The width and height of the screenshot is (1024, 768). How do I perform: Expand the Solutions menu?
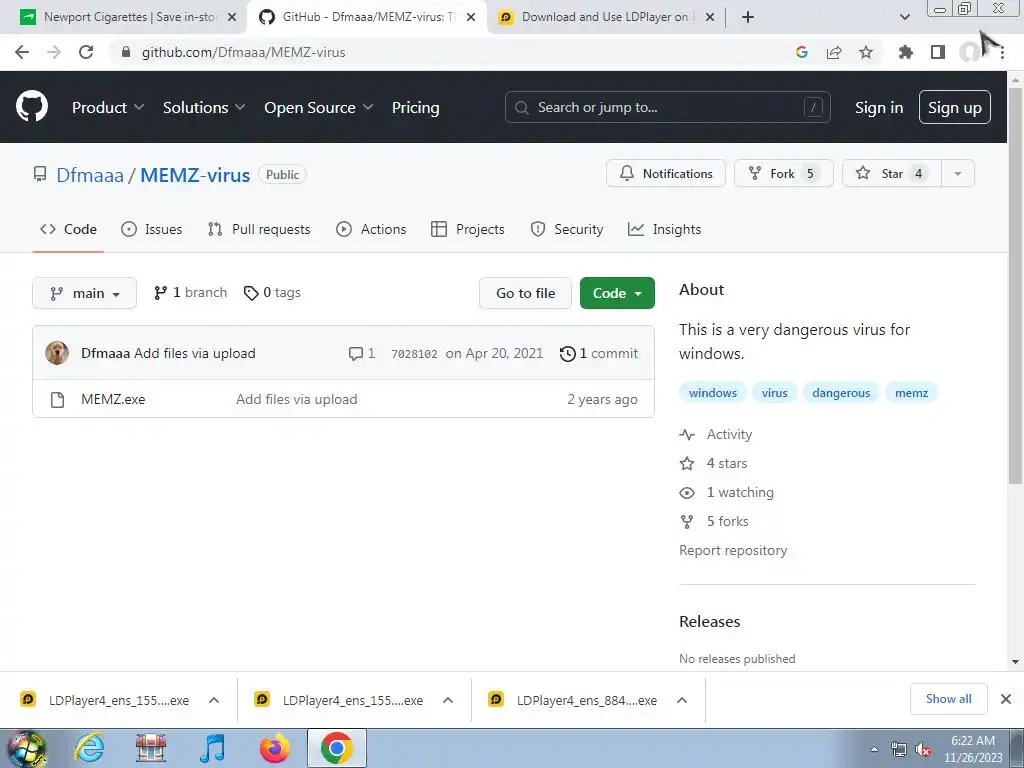(204, 107)
